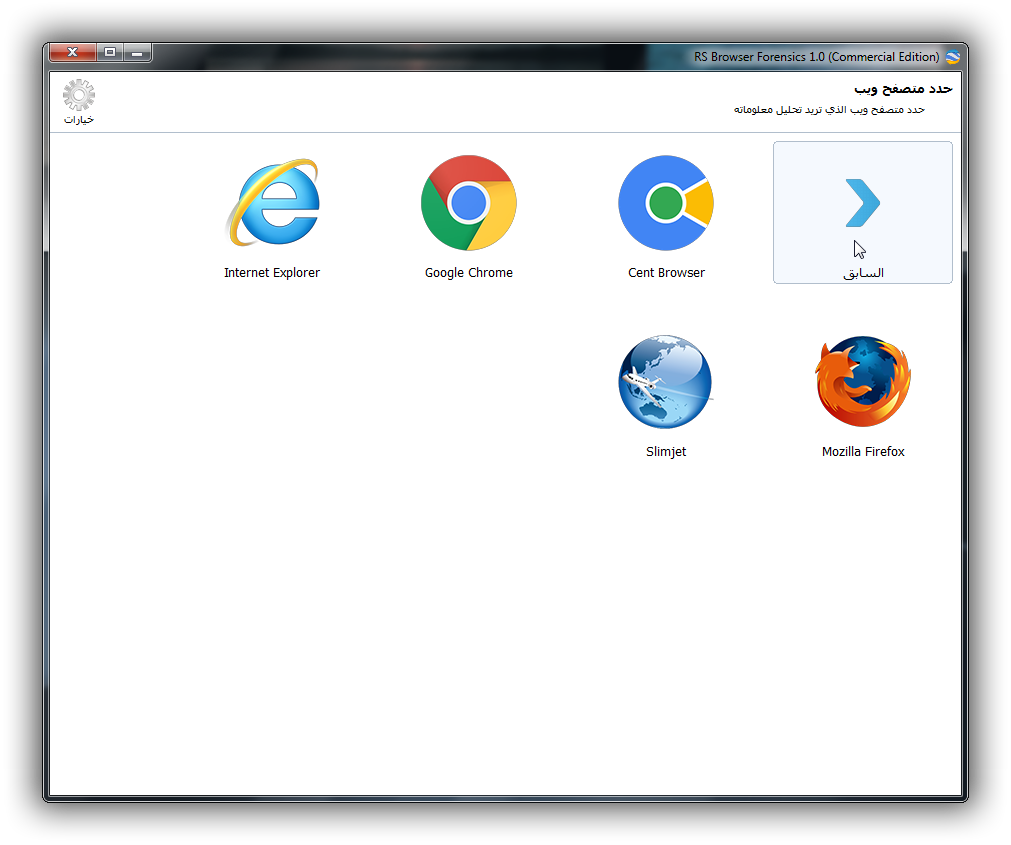Select the Mozilla Firefox browser icon
The image size is (1011, 845).
tap(862, 381)
